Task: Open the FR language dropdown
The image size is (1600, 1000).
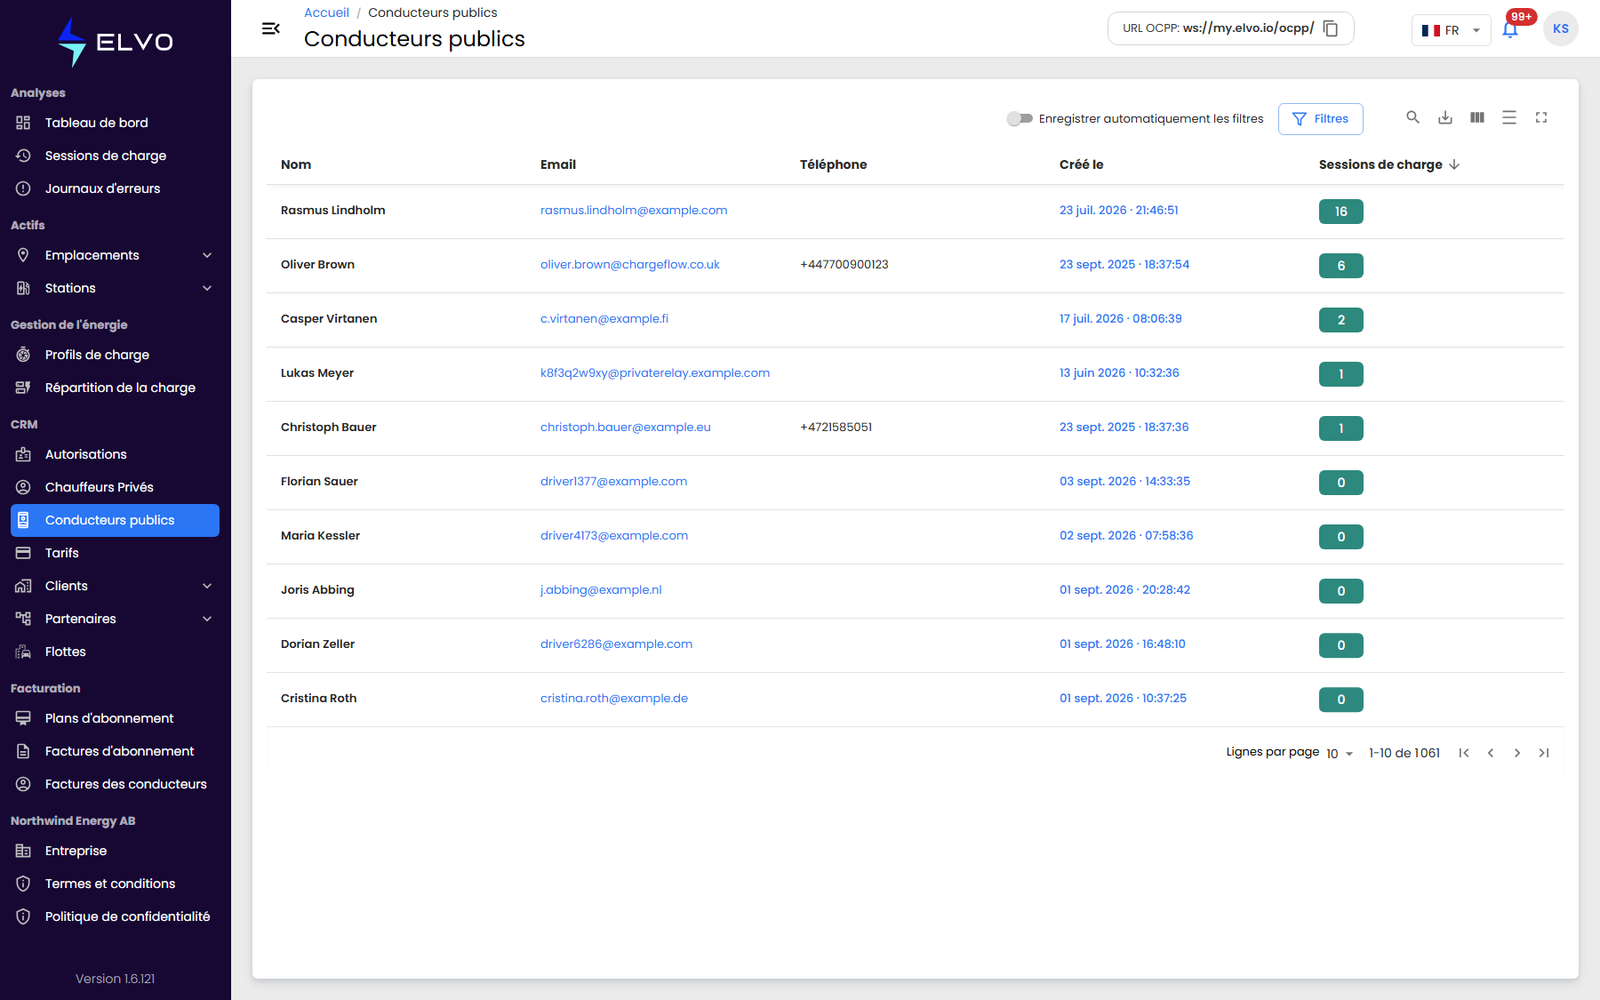Action: tap(1450, 30)
